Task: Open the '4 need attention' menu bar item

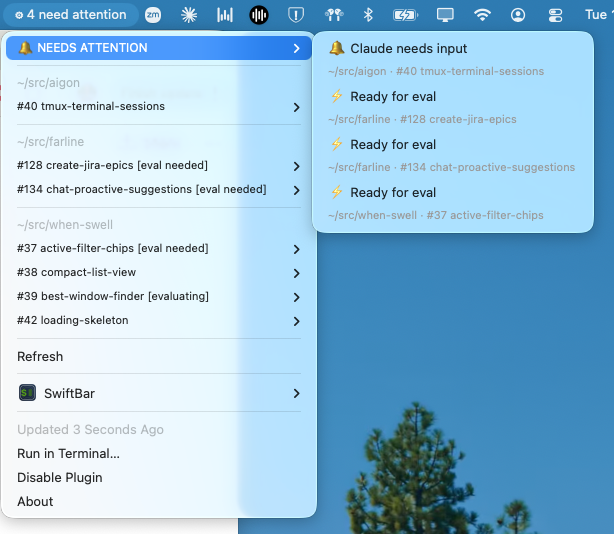Action: point(71,15)
